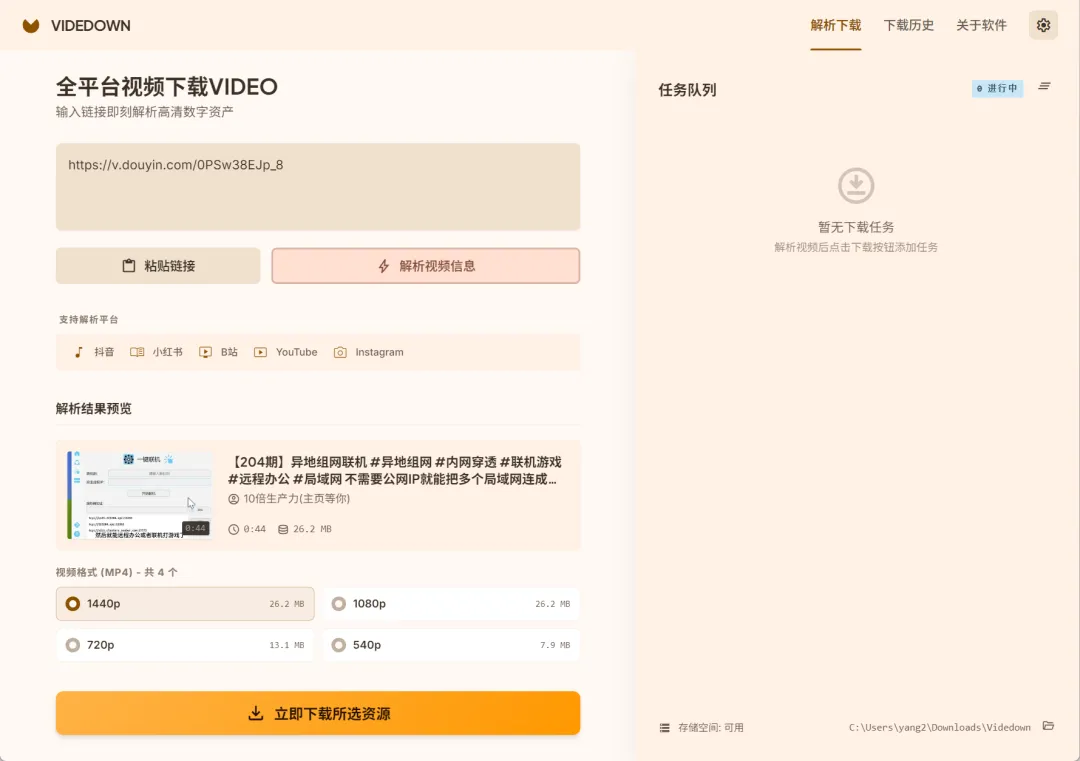This screenshot has height=761, width=1080.
Task: Click the VIDEDOWN logo icon
Action: pos(30,25)
